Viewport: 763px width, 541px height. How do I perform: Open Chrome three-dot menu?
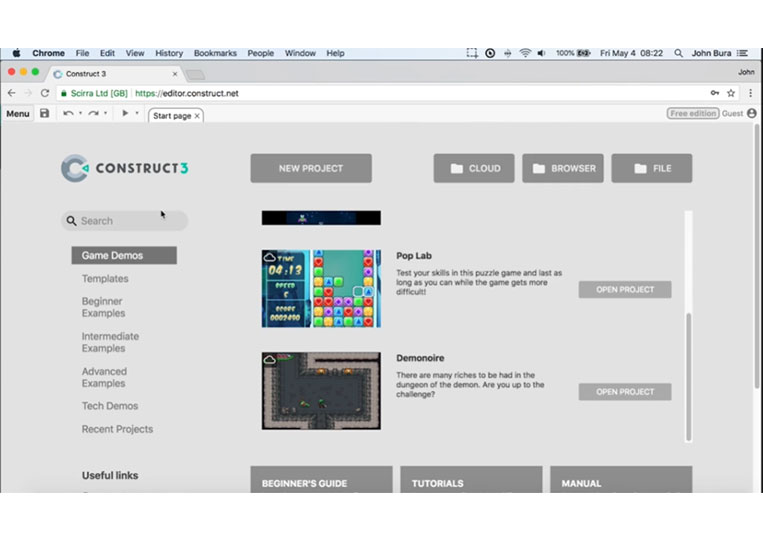click(750, 93)
